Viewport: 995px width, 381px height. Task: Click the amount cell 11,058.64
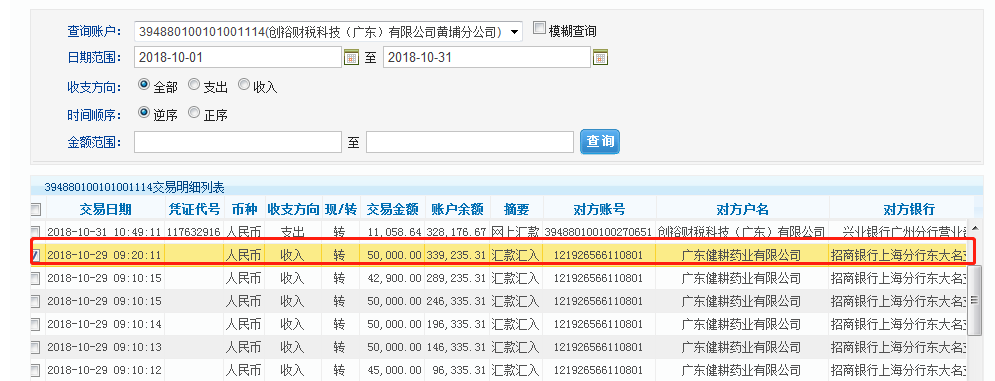click(x=394, y=232)
